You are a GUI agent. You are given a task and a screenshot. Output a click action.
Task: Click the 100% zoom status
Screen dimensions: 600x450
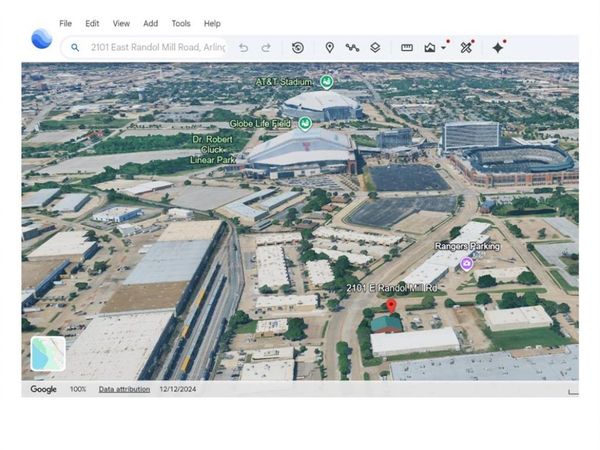click(78, 389)
